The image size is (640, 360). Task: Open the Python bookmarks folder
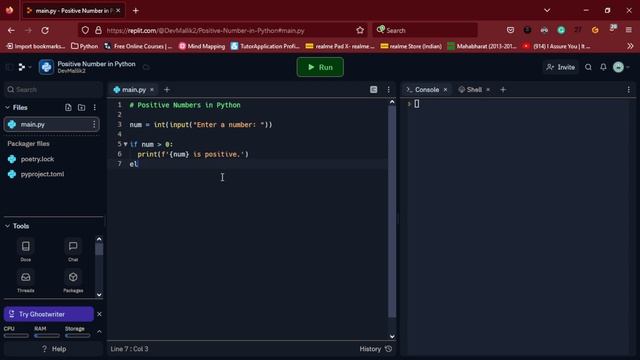(84, 46)
